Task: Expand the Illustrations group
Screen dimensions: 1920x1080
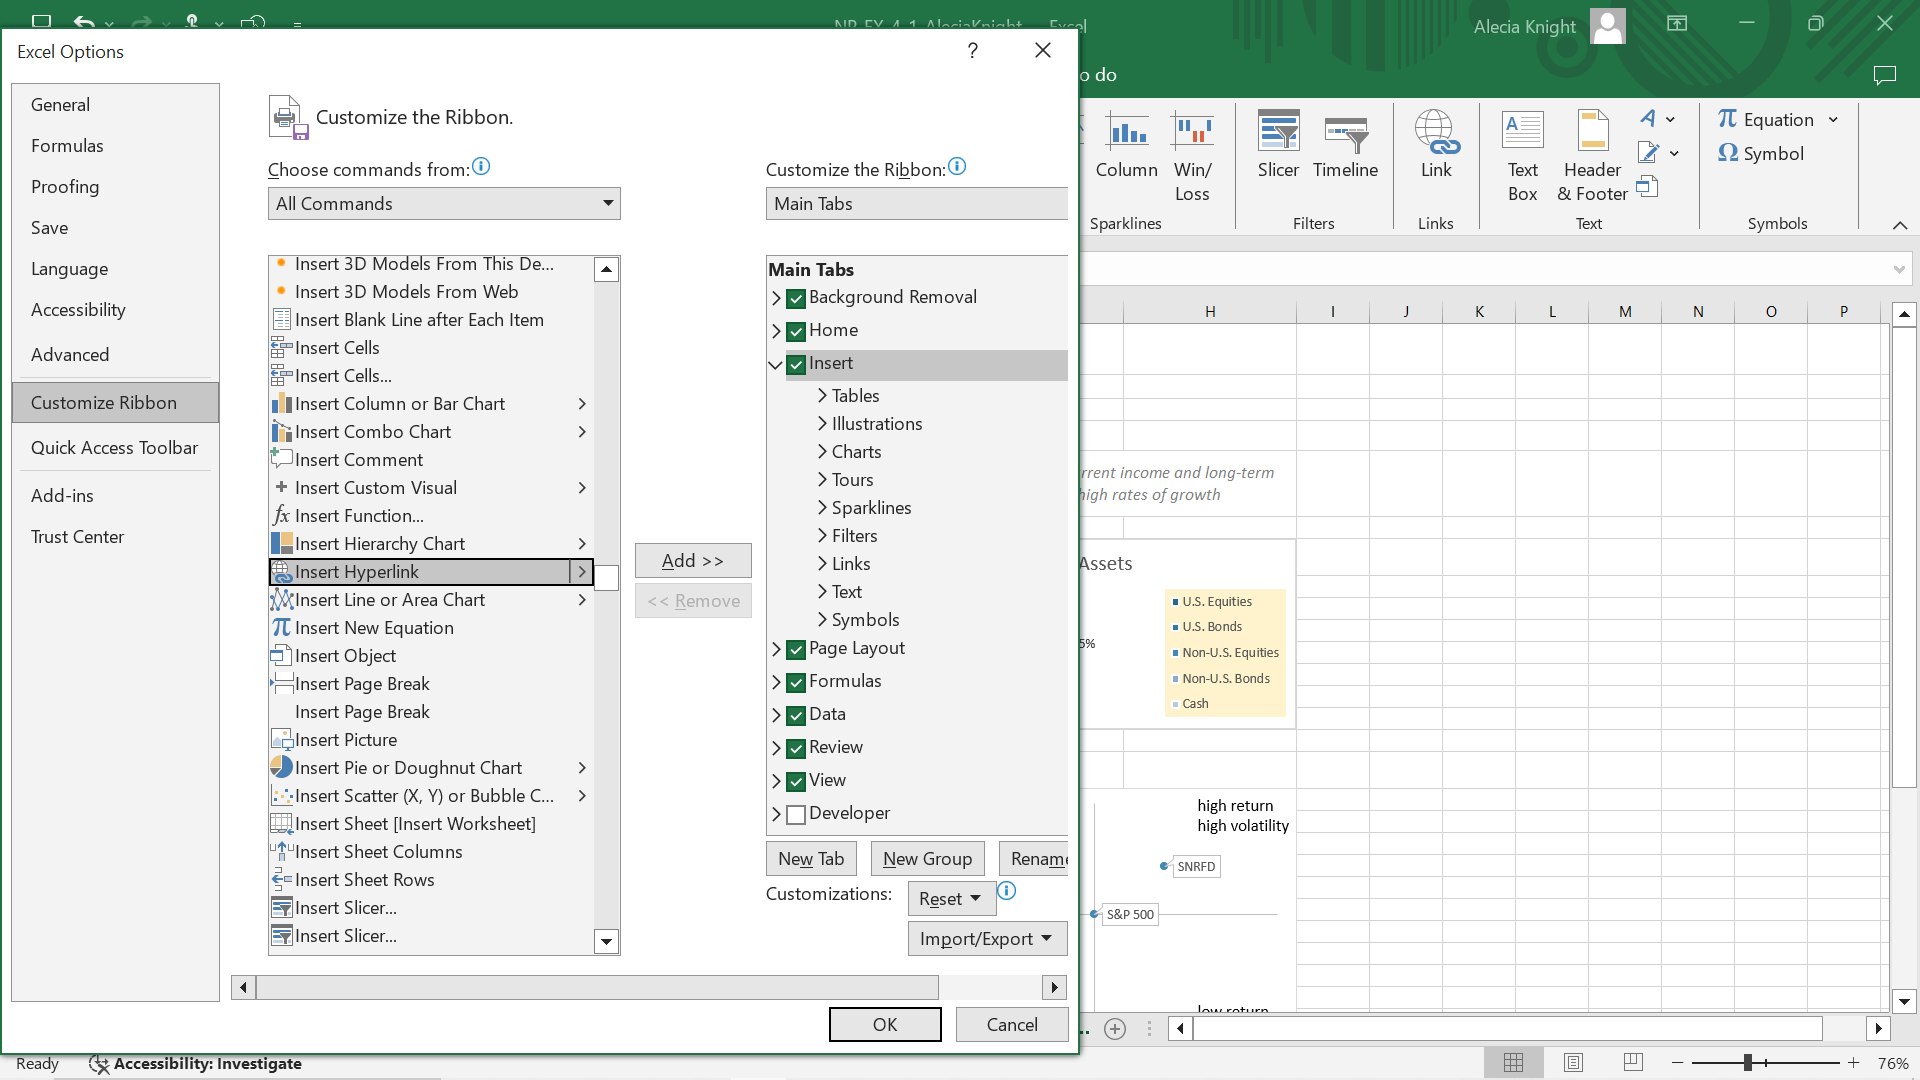Action: [x=822, y=424]
